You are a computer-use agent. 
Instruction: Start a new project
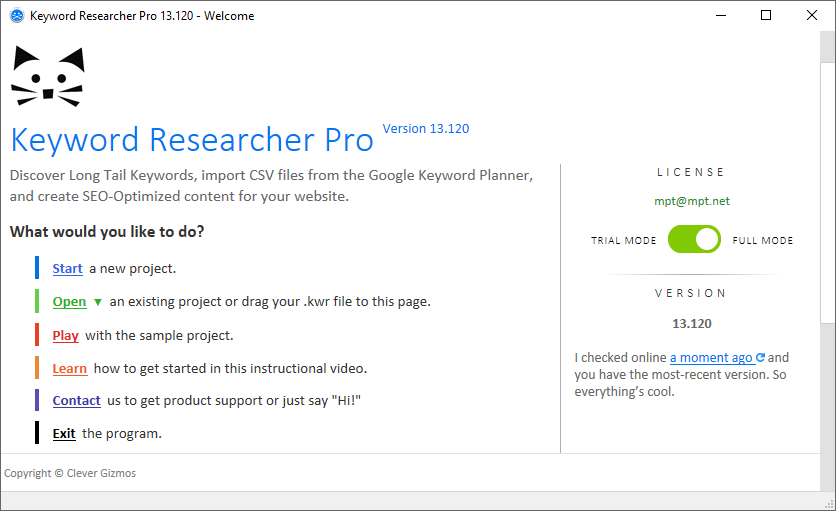pyautogui.click(x=67, y=269)
